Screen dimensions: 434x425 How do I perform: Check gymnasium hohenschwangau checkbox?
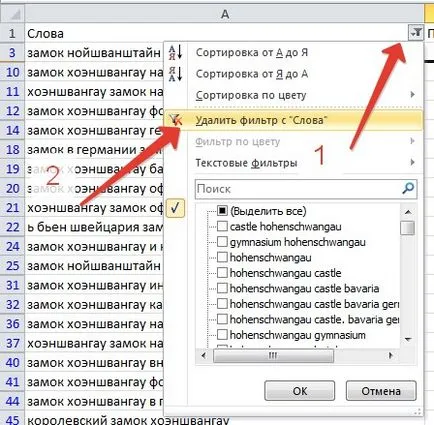[222, 242]
